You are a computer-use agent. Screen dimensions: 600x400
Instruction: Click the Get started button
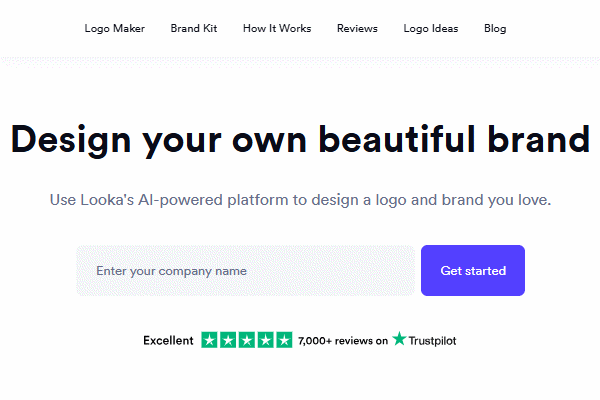click(x=473, y=270)
